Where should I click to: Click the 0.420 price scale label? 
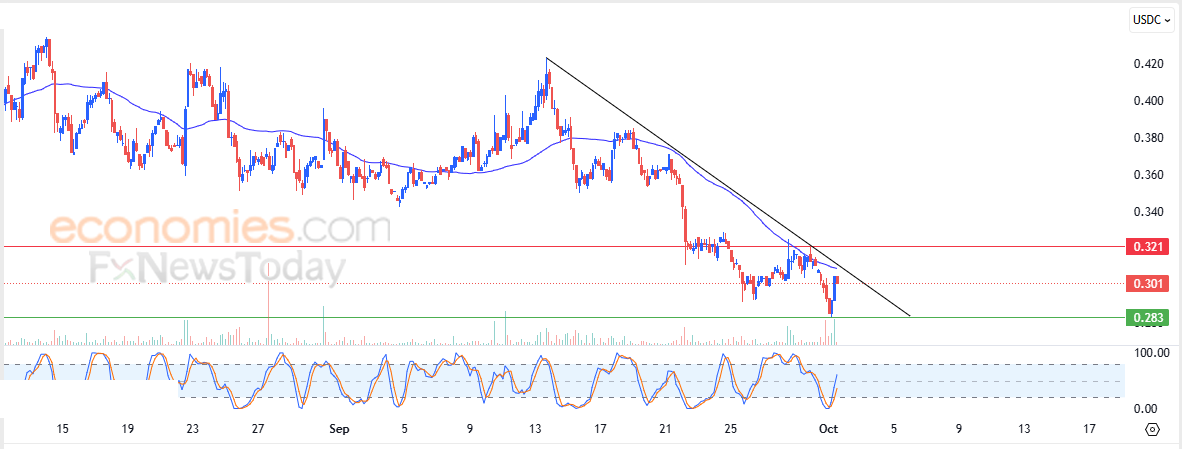pyautogui.click(x=1148, y=64)
